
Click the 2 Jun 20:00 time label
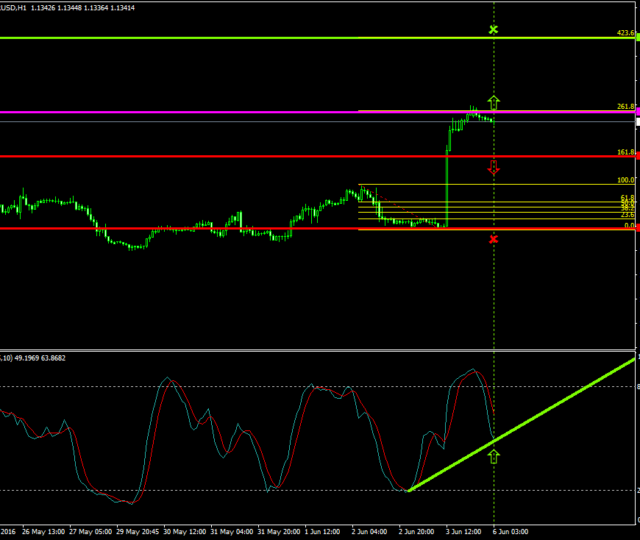(417, 533)
